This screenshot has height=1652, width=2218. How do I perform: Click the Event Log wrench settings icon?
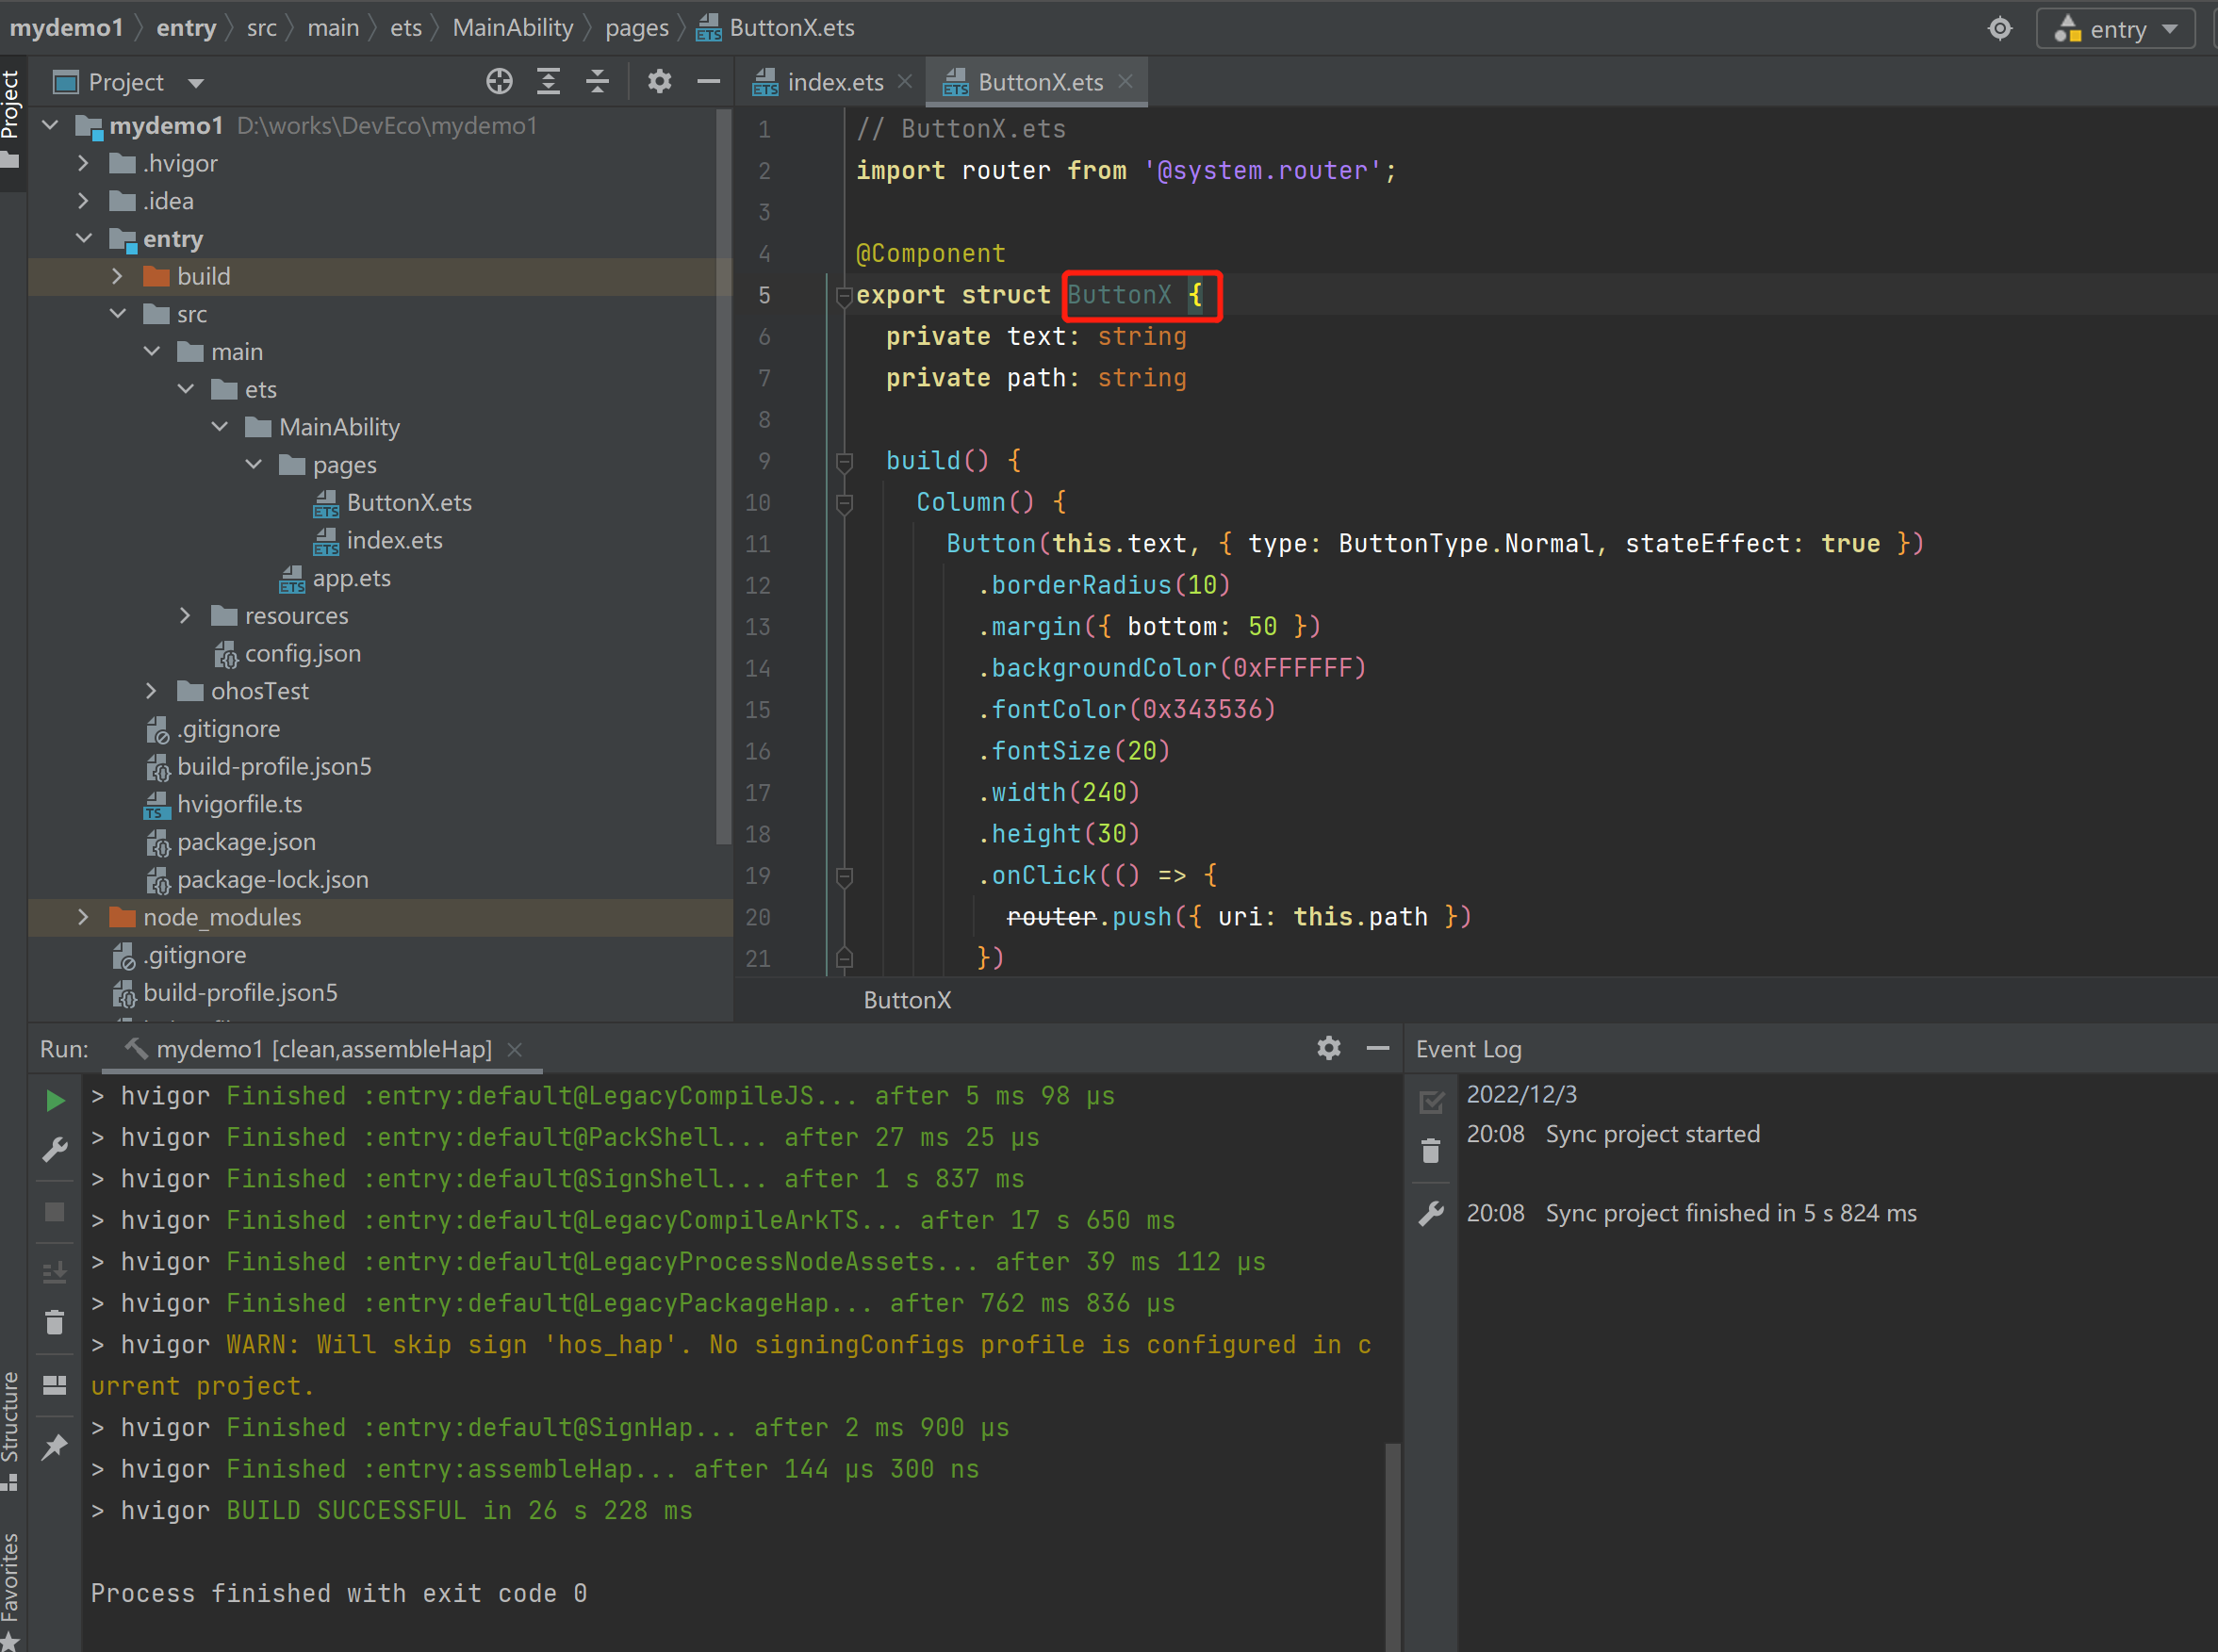coord(1431,1213)
